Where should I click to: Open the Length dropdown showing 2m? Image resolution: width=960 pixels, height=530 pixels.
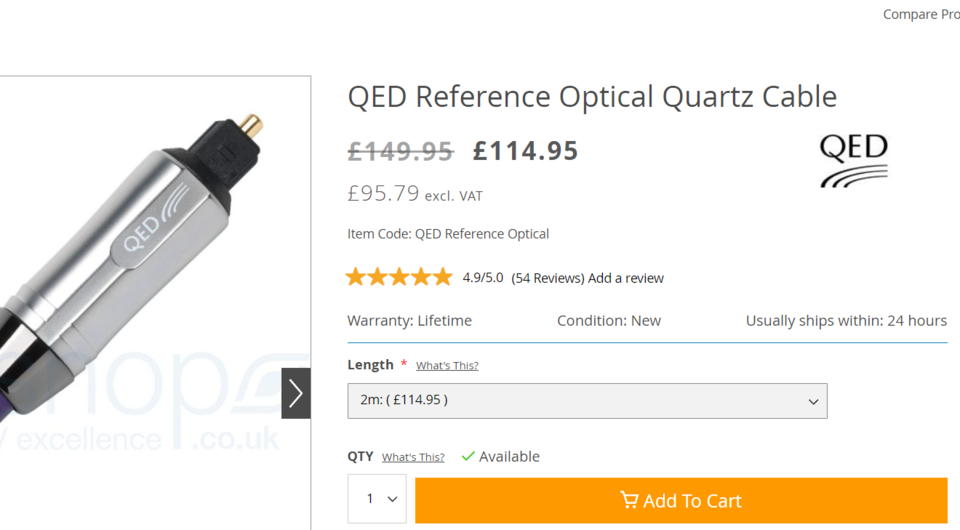pyautogui.click(x=587, y=401)
